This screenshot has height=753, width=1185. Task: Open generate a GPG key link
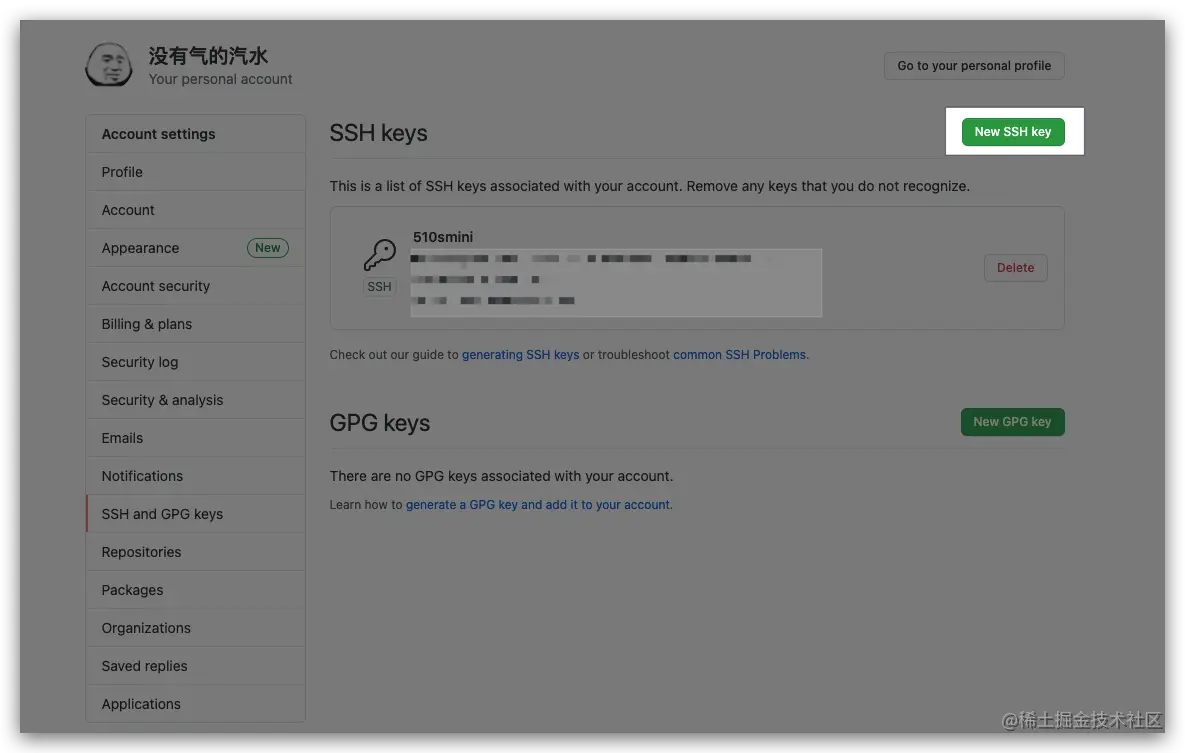(538, 504)
